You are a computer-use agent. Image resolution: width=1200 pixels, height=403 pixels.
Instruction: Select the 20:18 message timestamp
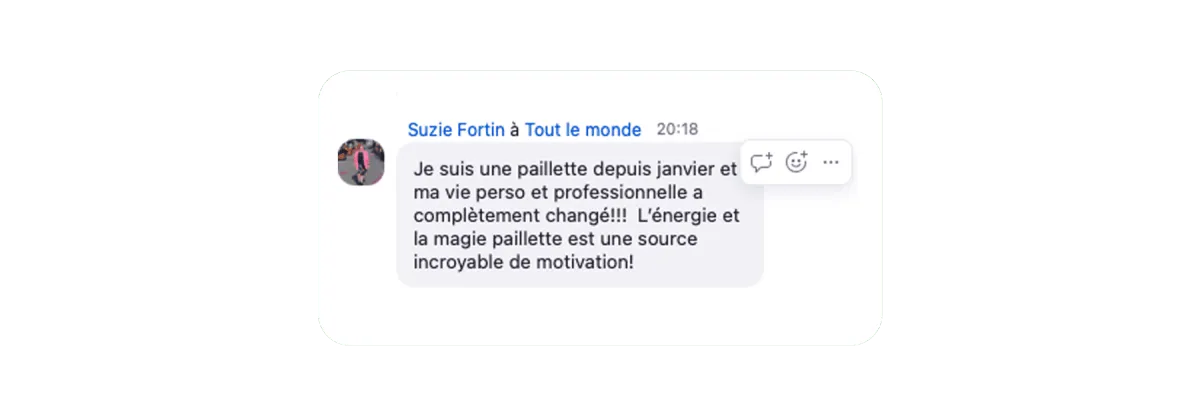[x=677, y=130]
